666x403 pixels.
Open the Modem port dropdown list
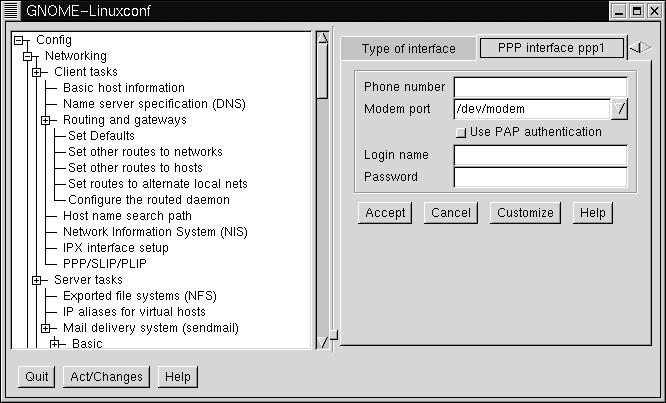(x=619, y=109)
